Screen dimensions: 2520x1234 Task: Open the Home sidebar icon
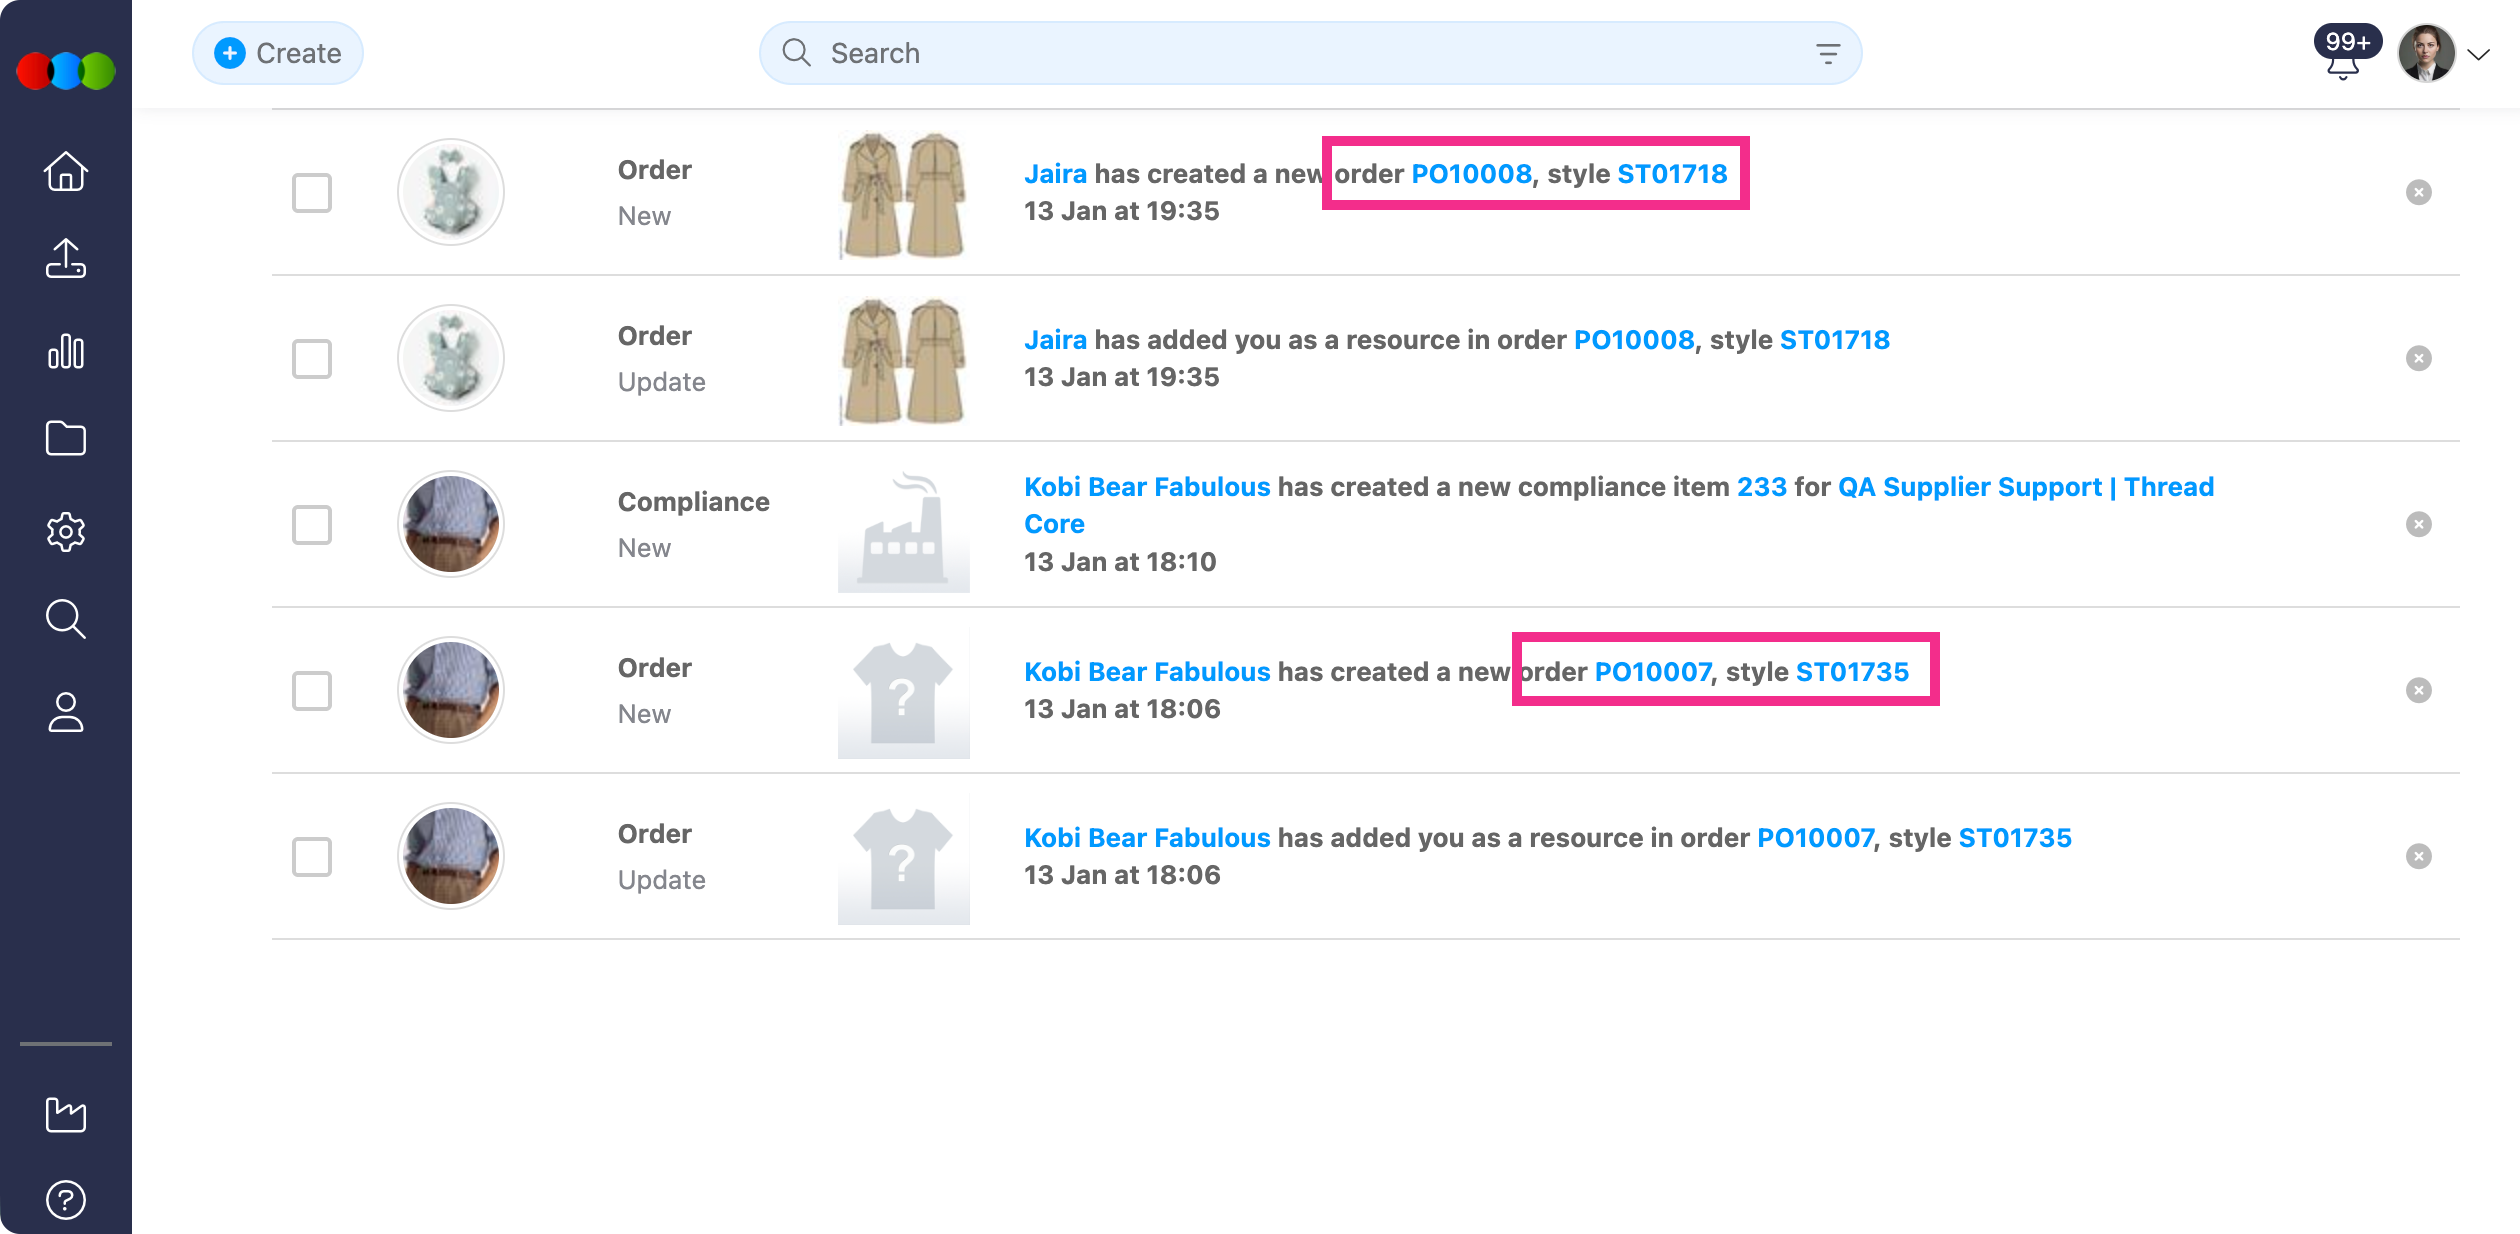(x=66, y=171)
